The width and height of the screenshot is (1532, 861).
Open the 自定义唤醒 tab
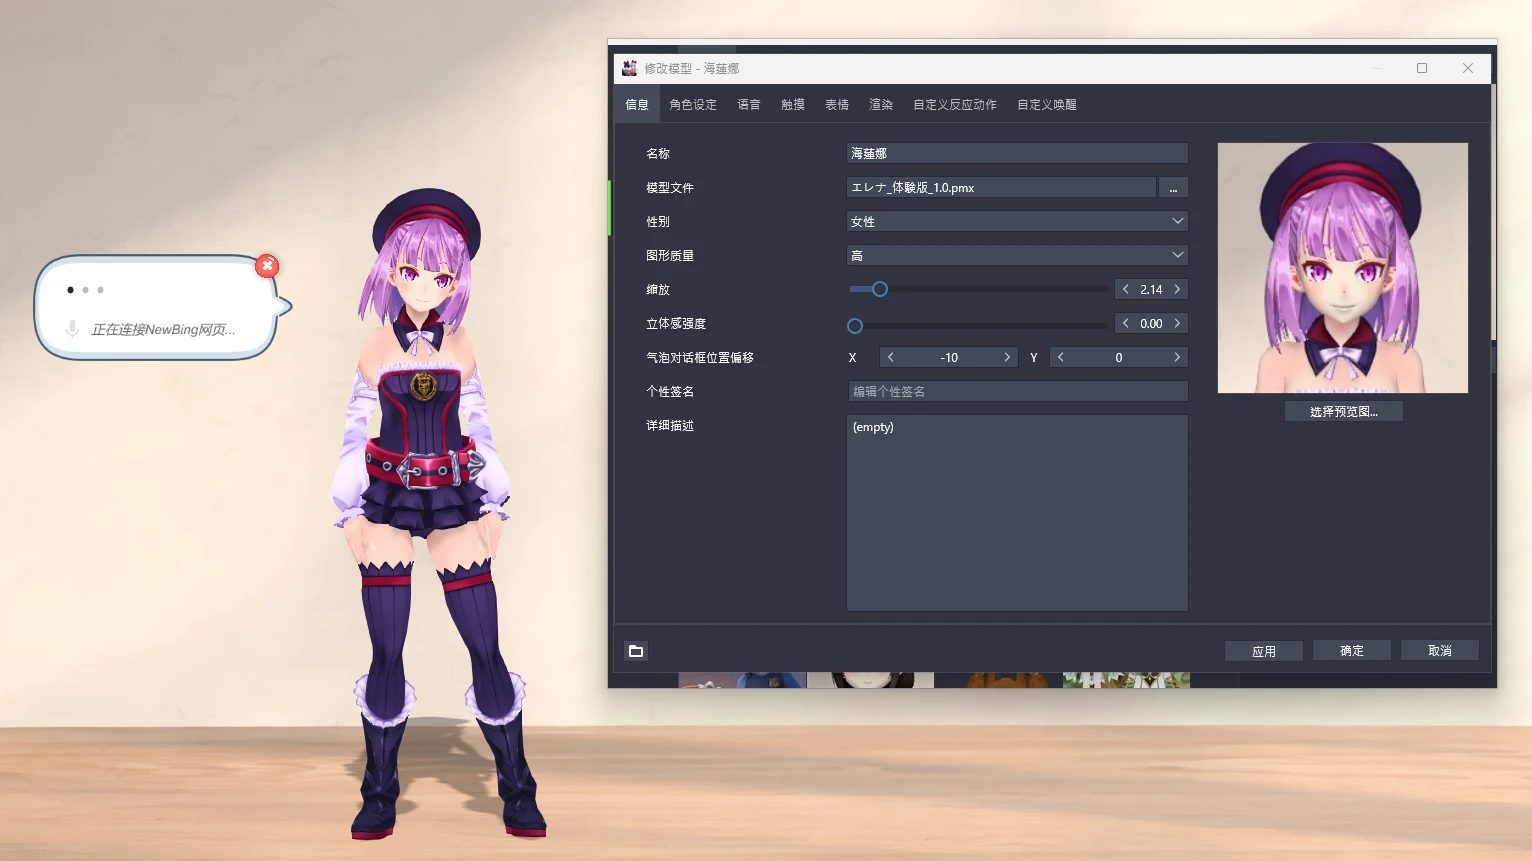(1047, 105)
